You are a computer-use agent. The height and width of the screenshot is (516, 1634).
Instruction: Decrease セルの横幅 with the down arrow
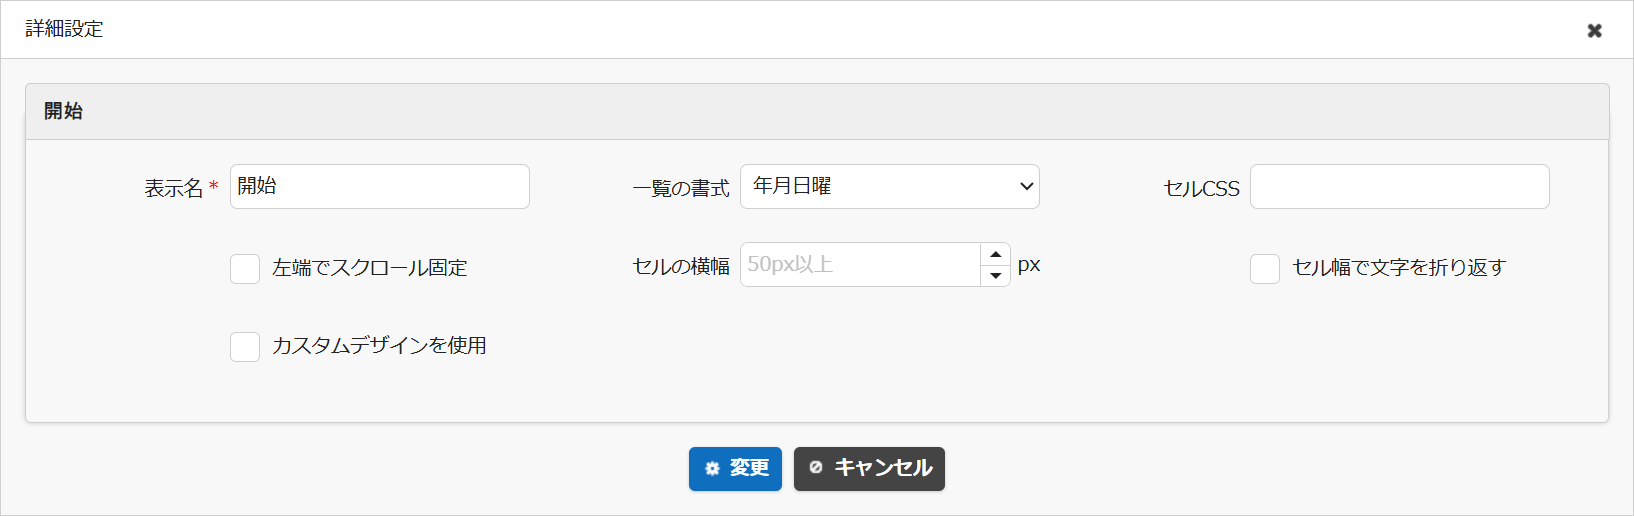pyautogui.click(x=996, y=275)
